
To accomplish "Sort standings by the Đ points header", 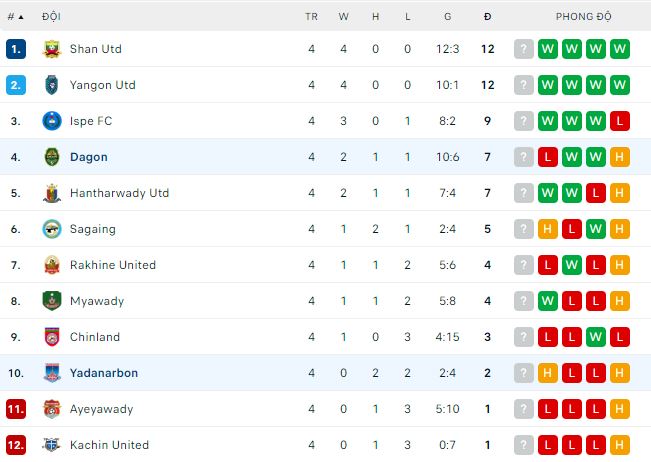I will (487, 17).
